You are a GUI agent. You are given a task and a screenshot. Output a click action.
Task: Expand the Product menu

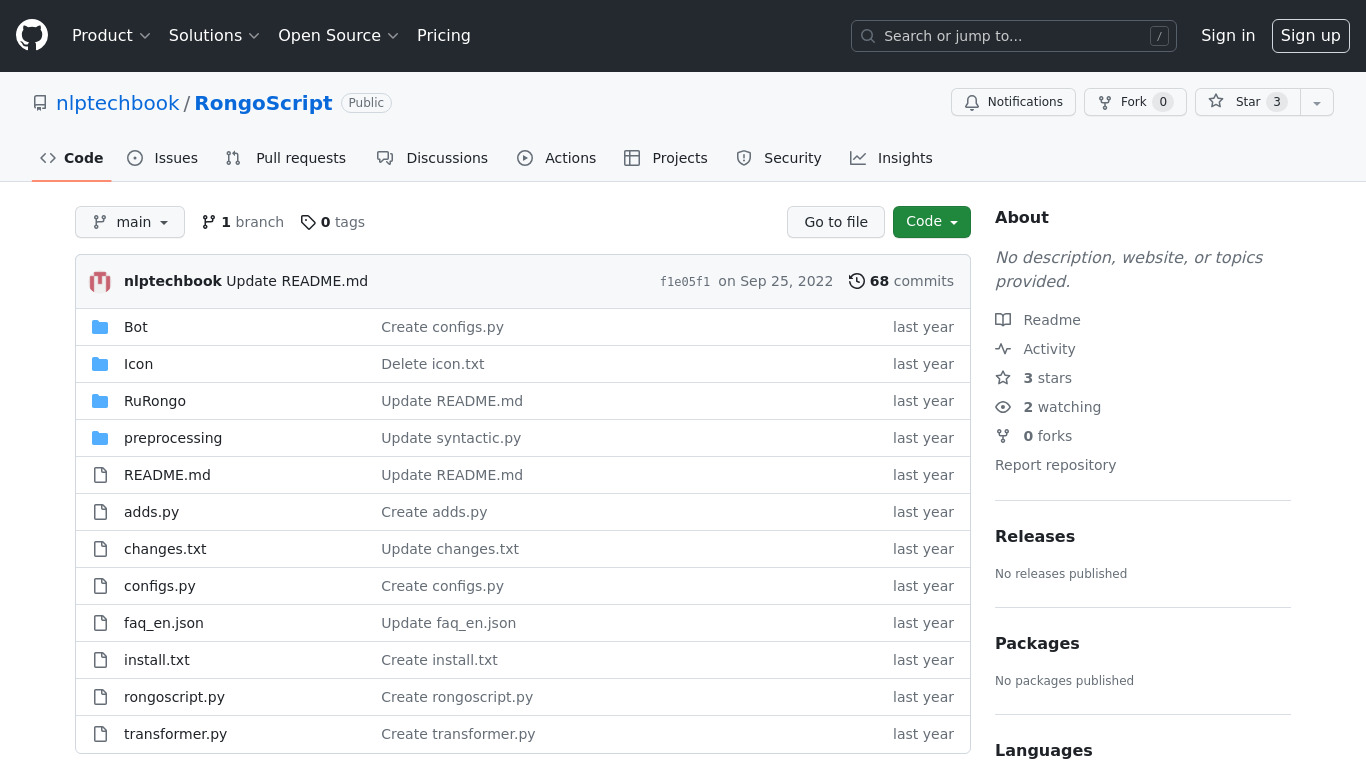point(111,36)
